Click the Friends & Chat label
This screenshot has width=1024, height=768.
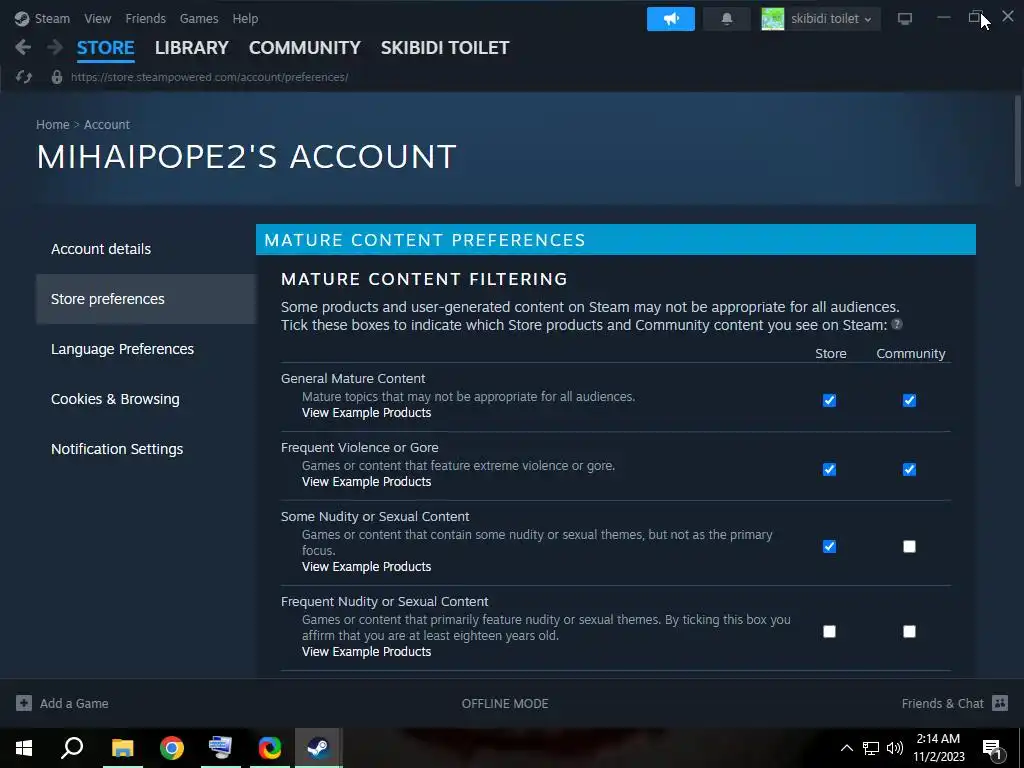click(x=942, y=703)
